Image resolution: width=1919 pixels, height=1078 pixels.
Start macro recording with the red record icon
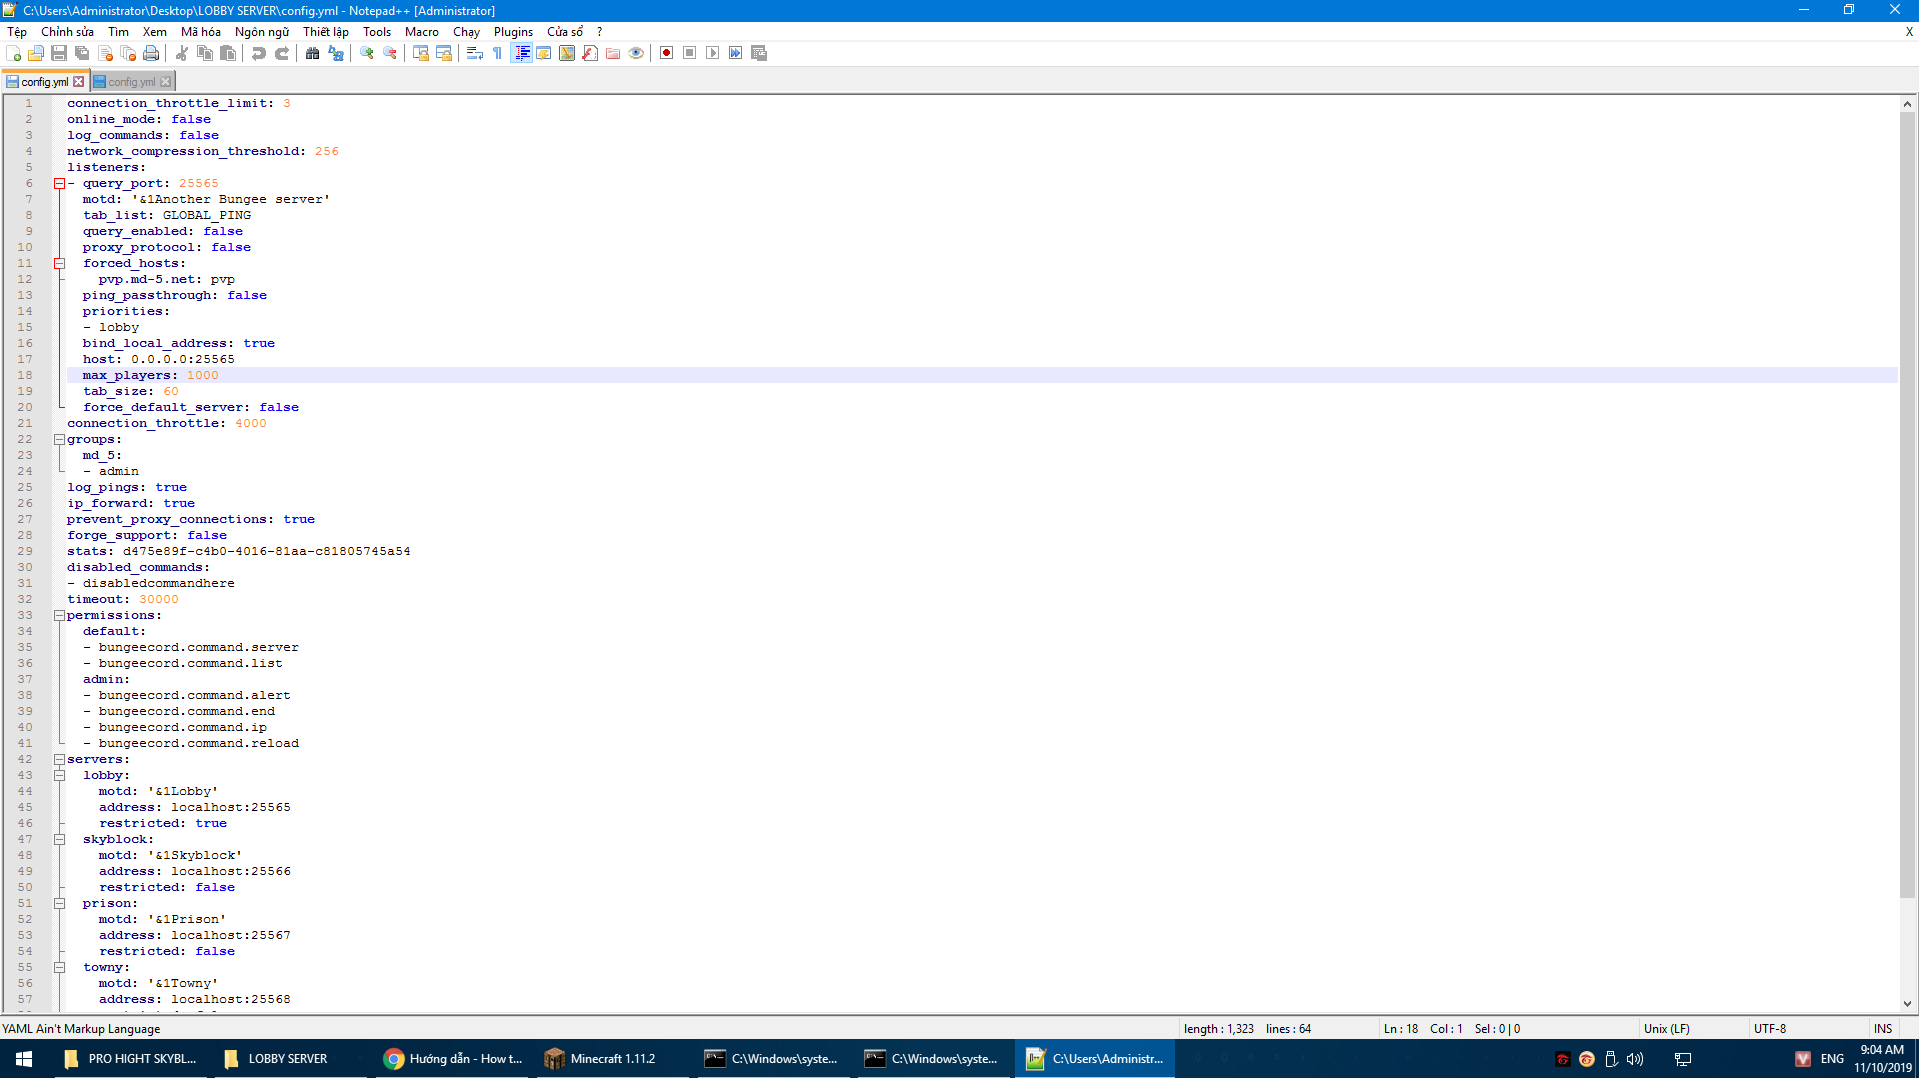pos(667,53)
